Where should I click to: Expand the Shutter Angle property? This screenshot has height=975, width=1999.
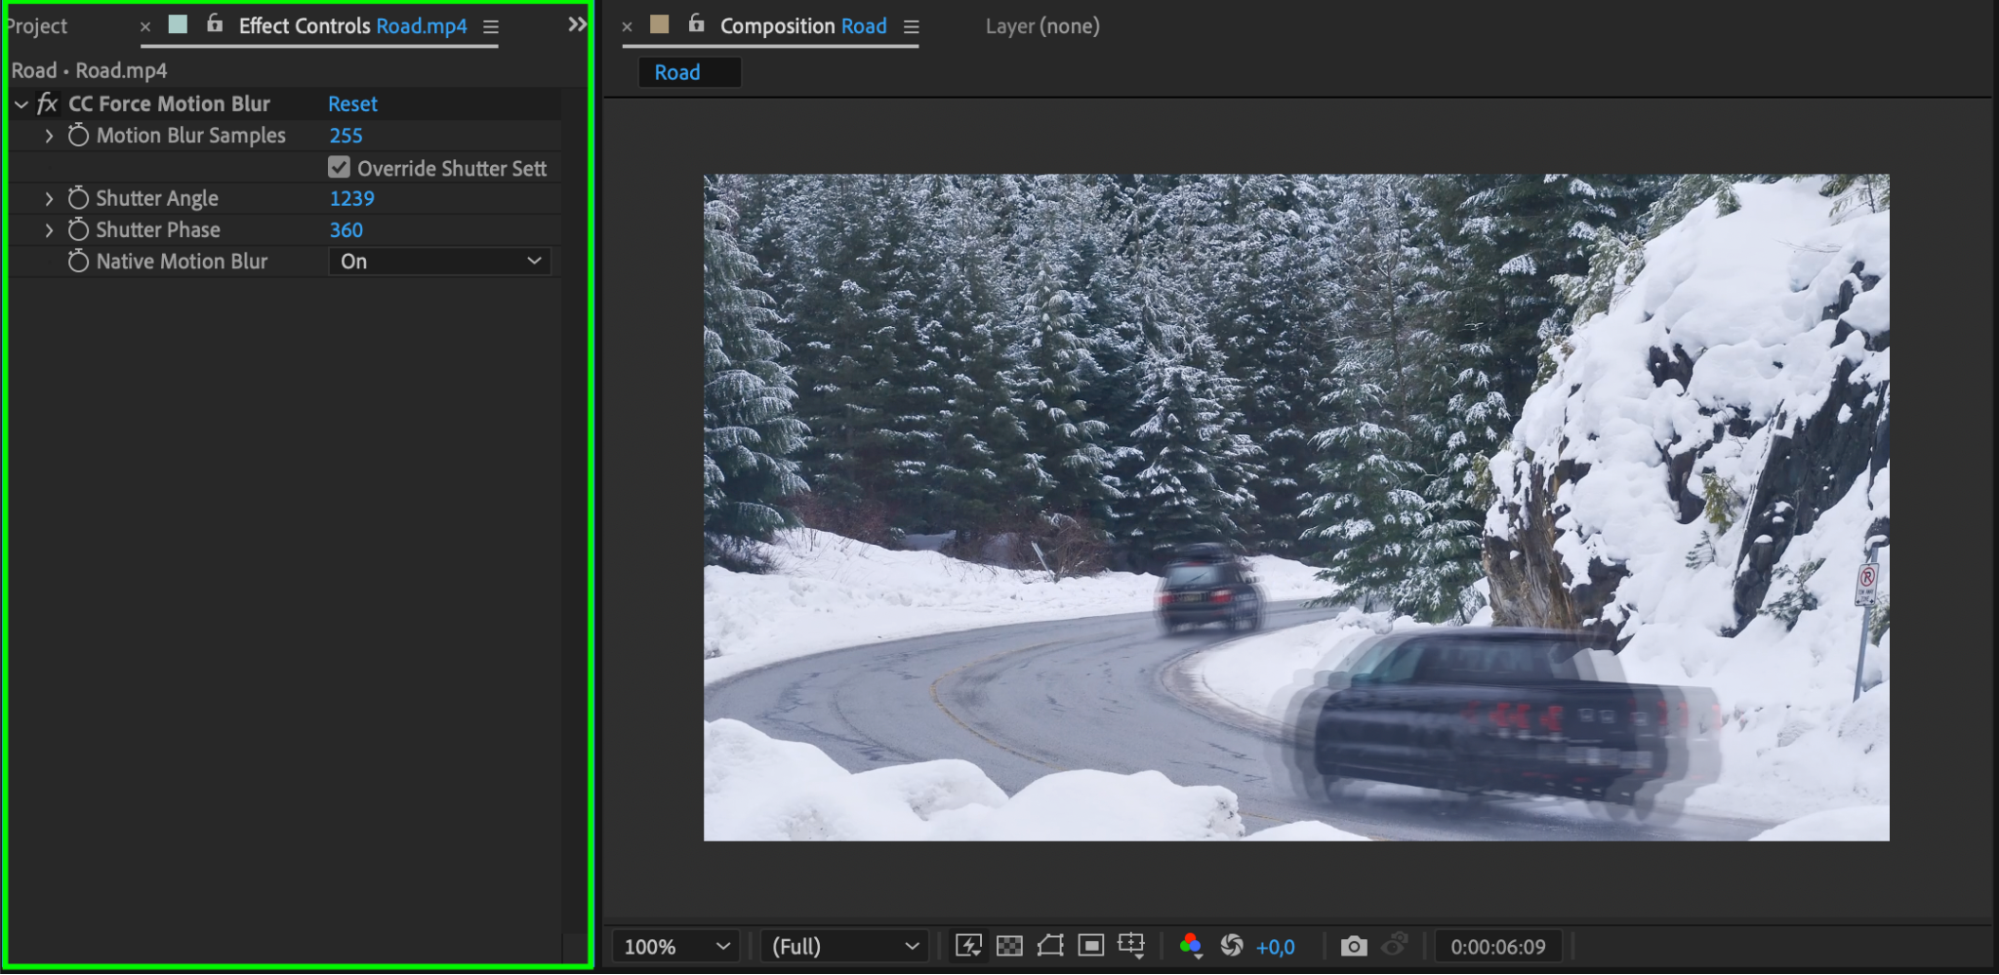coord(49,199)
